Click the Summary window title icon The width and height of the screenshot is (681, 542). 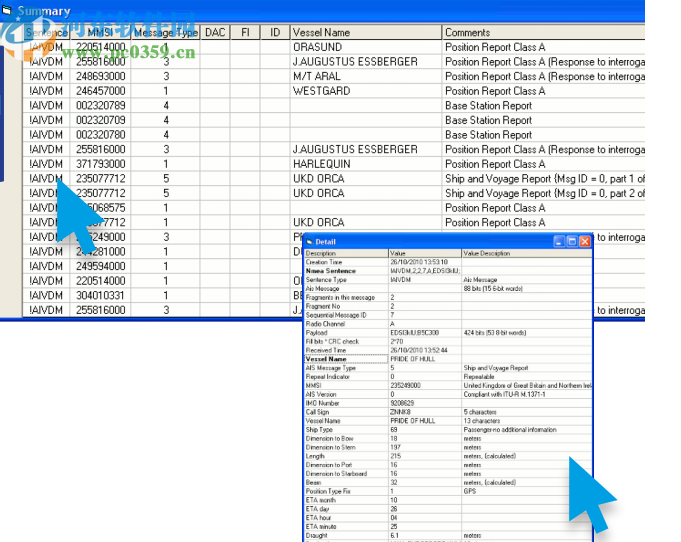[x=6, y=10]
